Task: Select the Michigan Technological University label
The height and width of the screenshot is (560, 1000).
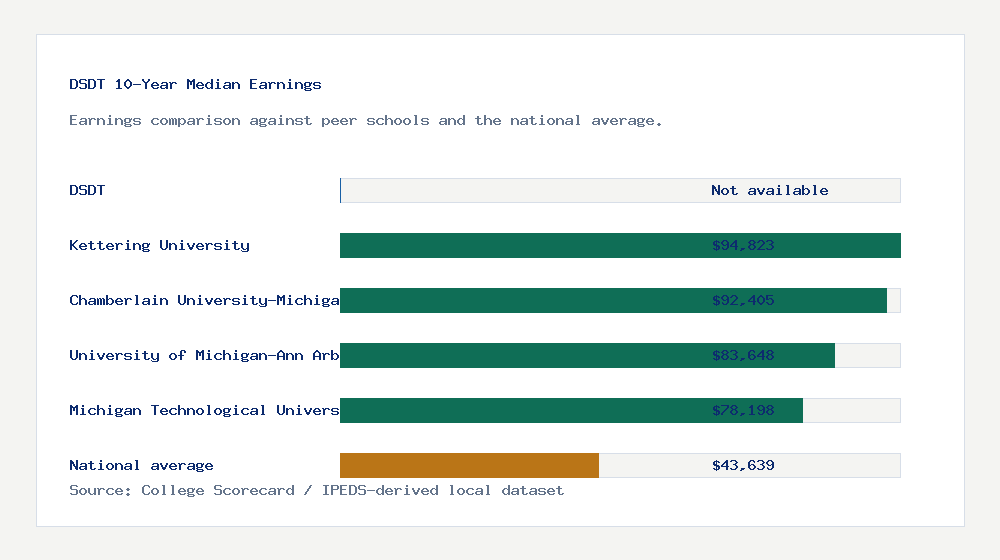Action: point(204,410)
